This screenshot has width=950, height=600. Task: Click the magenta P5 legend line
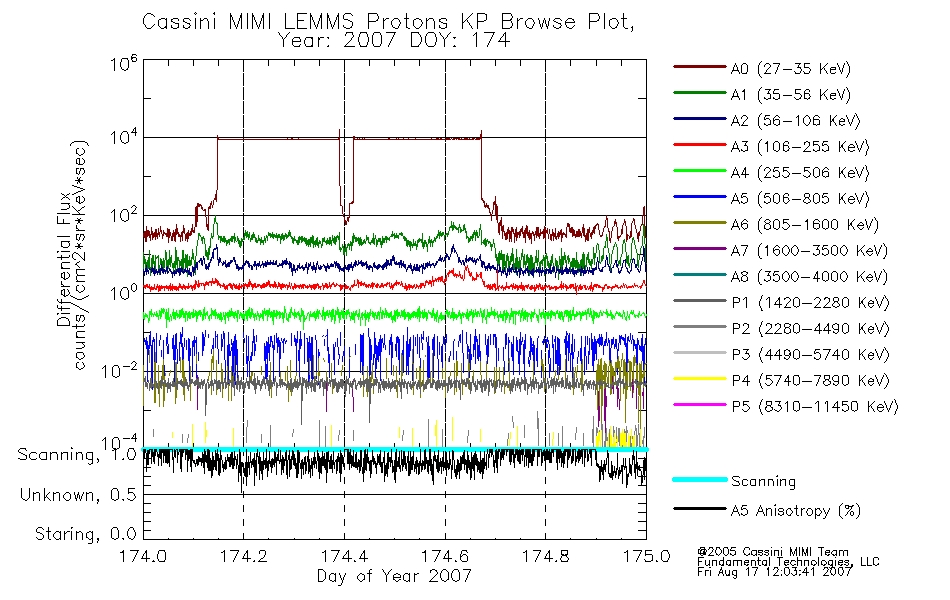tap(699, 404)
